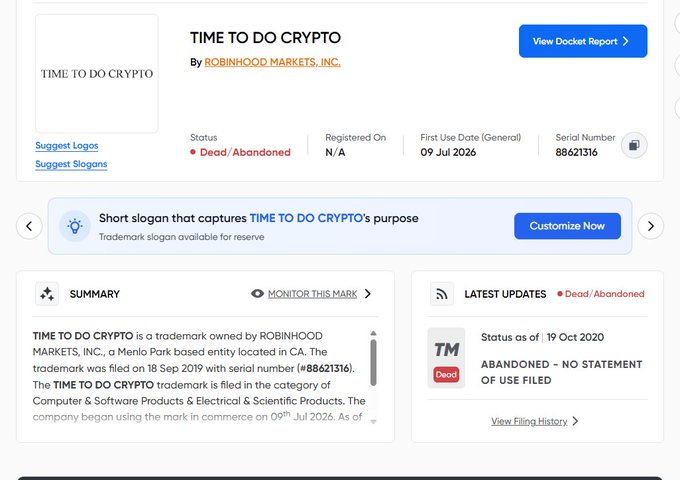Click the Customize Now button
Image resolution: width=680 pixels, height=480 pixels.
tap(567, 226)
